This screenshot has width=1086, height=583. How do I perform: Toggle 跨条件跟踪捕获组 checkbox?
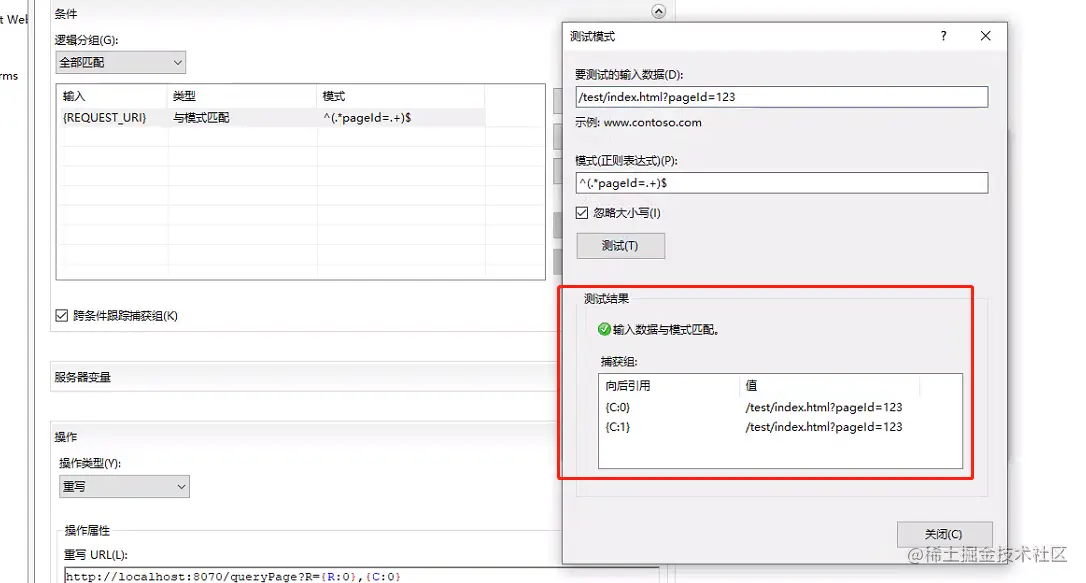pyautogui.click(x=62, y=316)
